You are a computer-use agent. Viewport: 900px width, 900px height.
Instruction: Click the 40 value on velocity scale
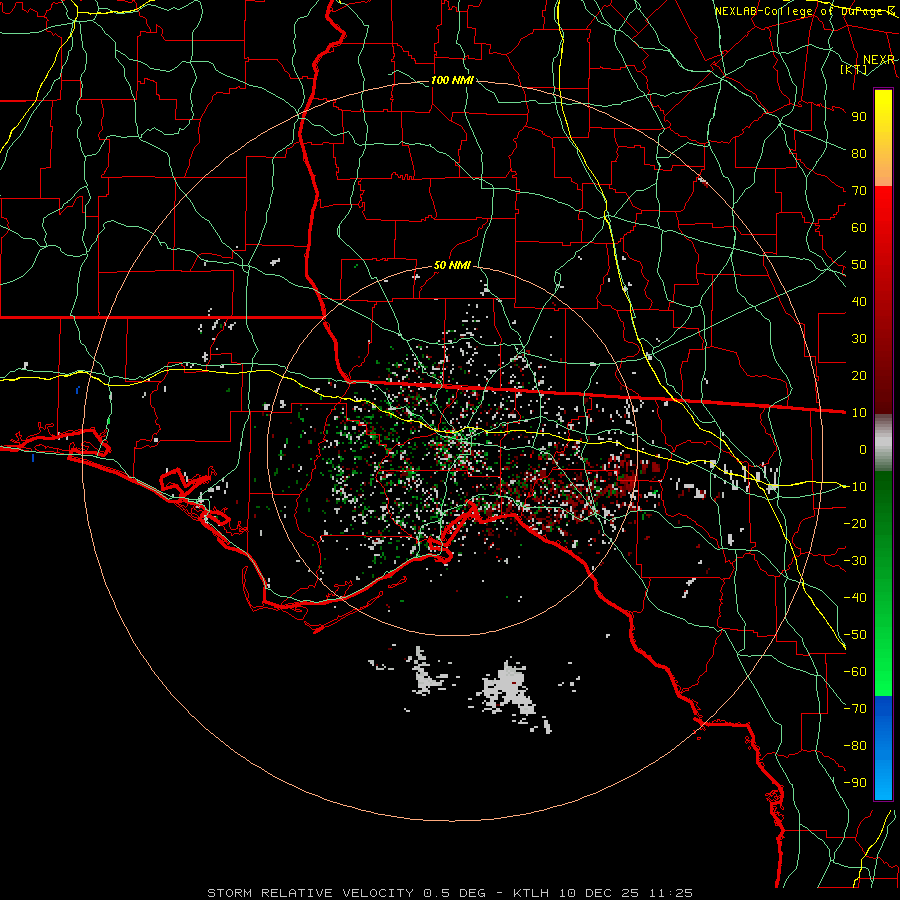859,301
